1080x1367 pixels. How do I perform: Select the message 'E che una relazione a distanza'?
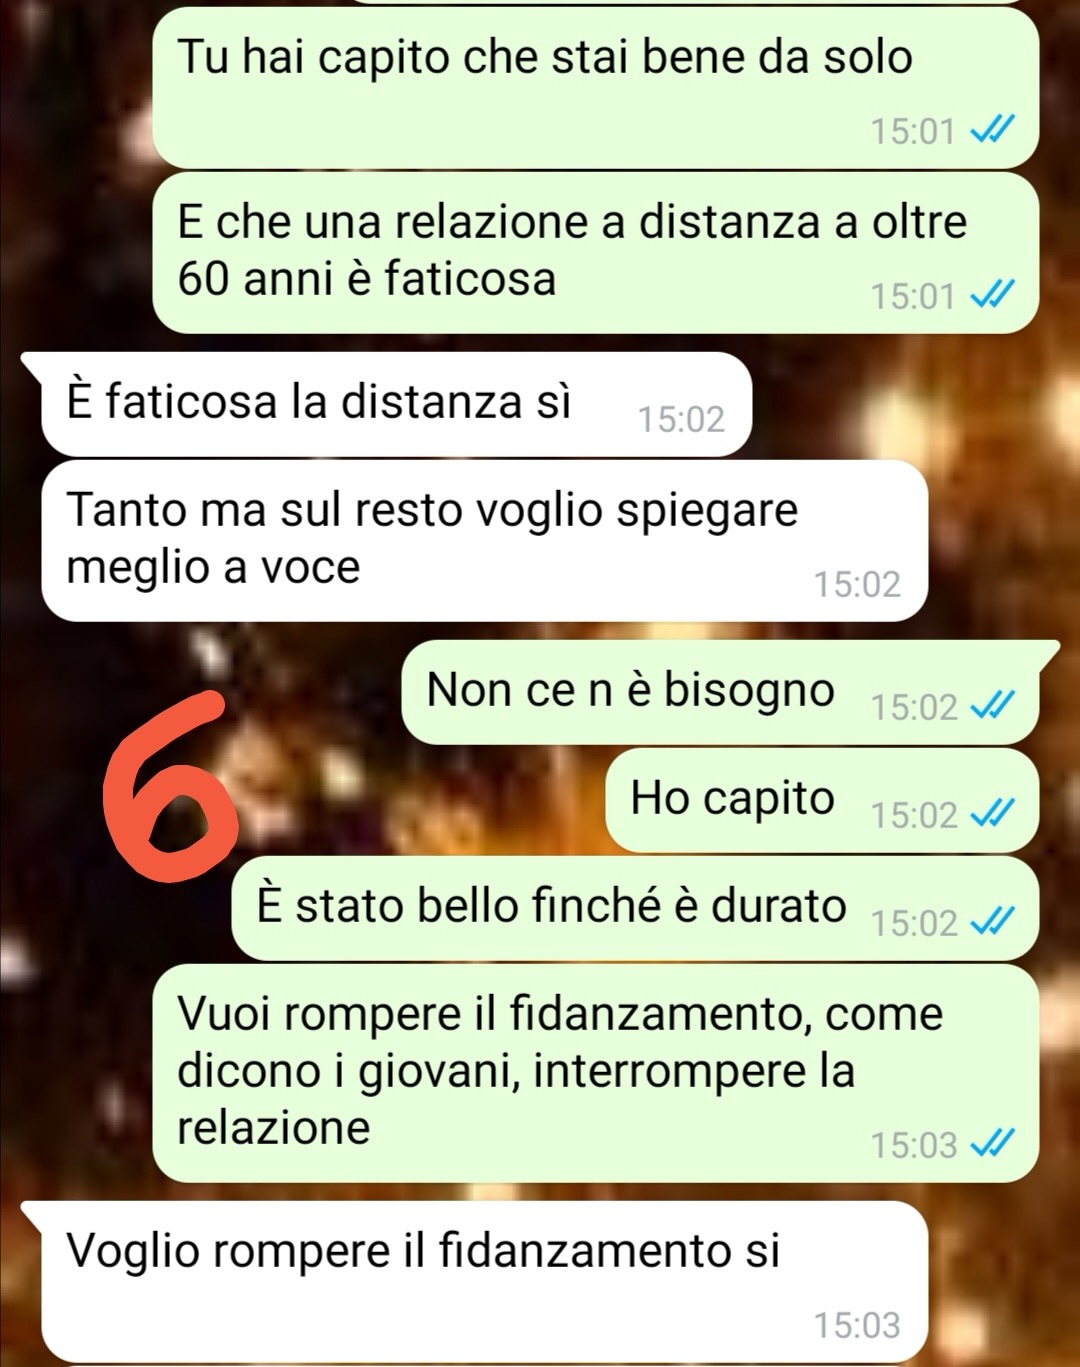pos(596,253)
